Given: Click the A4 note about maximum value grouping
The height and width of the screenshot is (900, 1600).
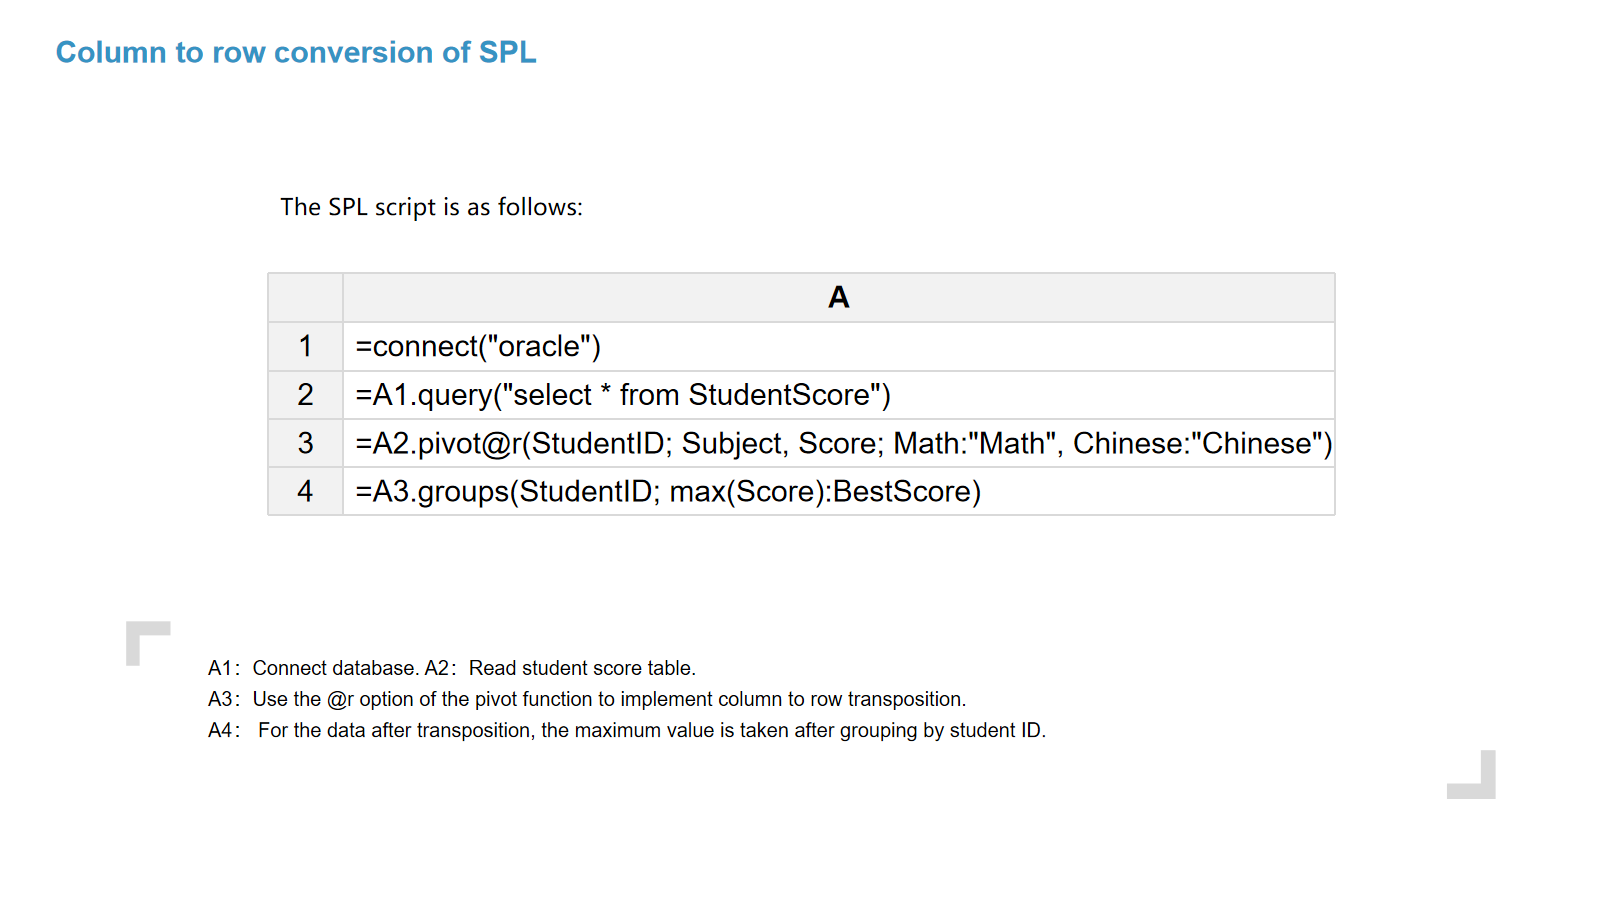Looking at the screenshot, I should tap(627, 730).
